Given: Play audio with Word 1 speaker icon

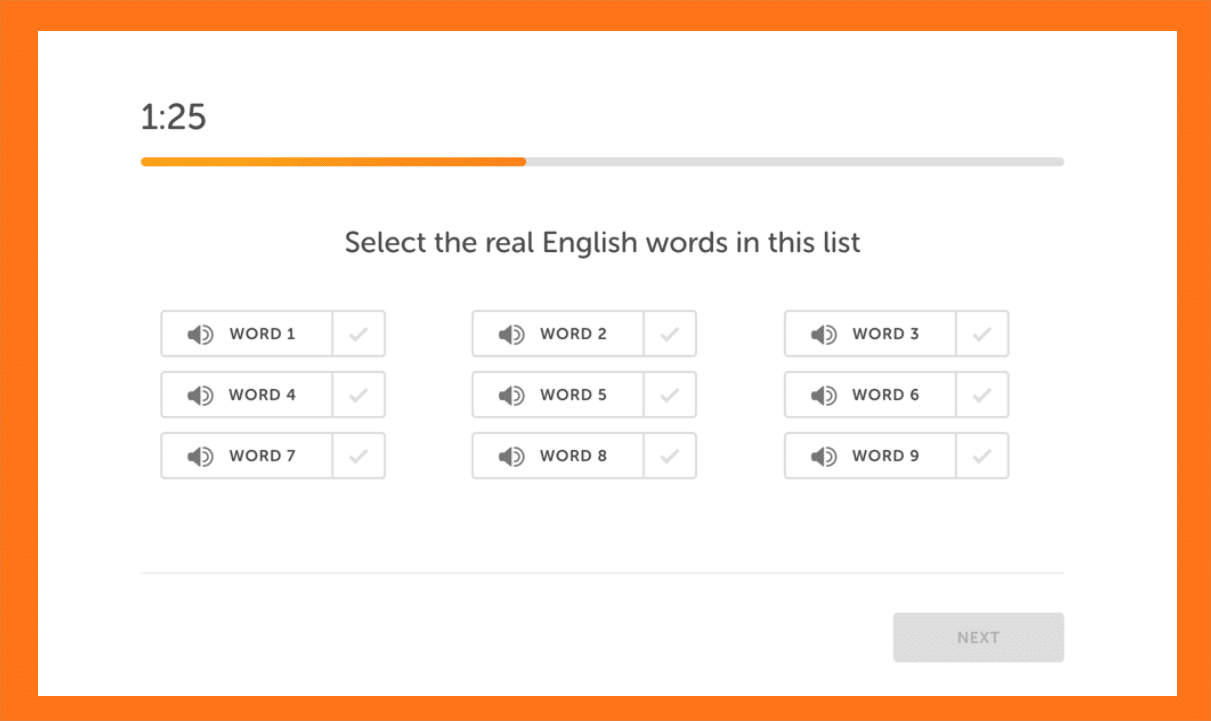Looking at the screenshot, I should [x=200, y=334].
